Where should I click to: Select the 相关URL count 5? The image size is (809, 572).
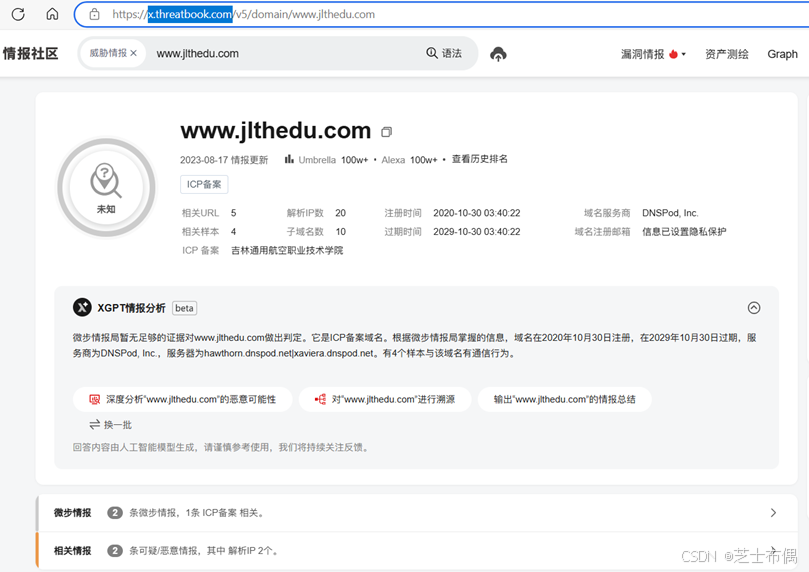pos(234,213)
